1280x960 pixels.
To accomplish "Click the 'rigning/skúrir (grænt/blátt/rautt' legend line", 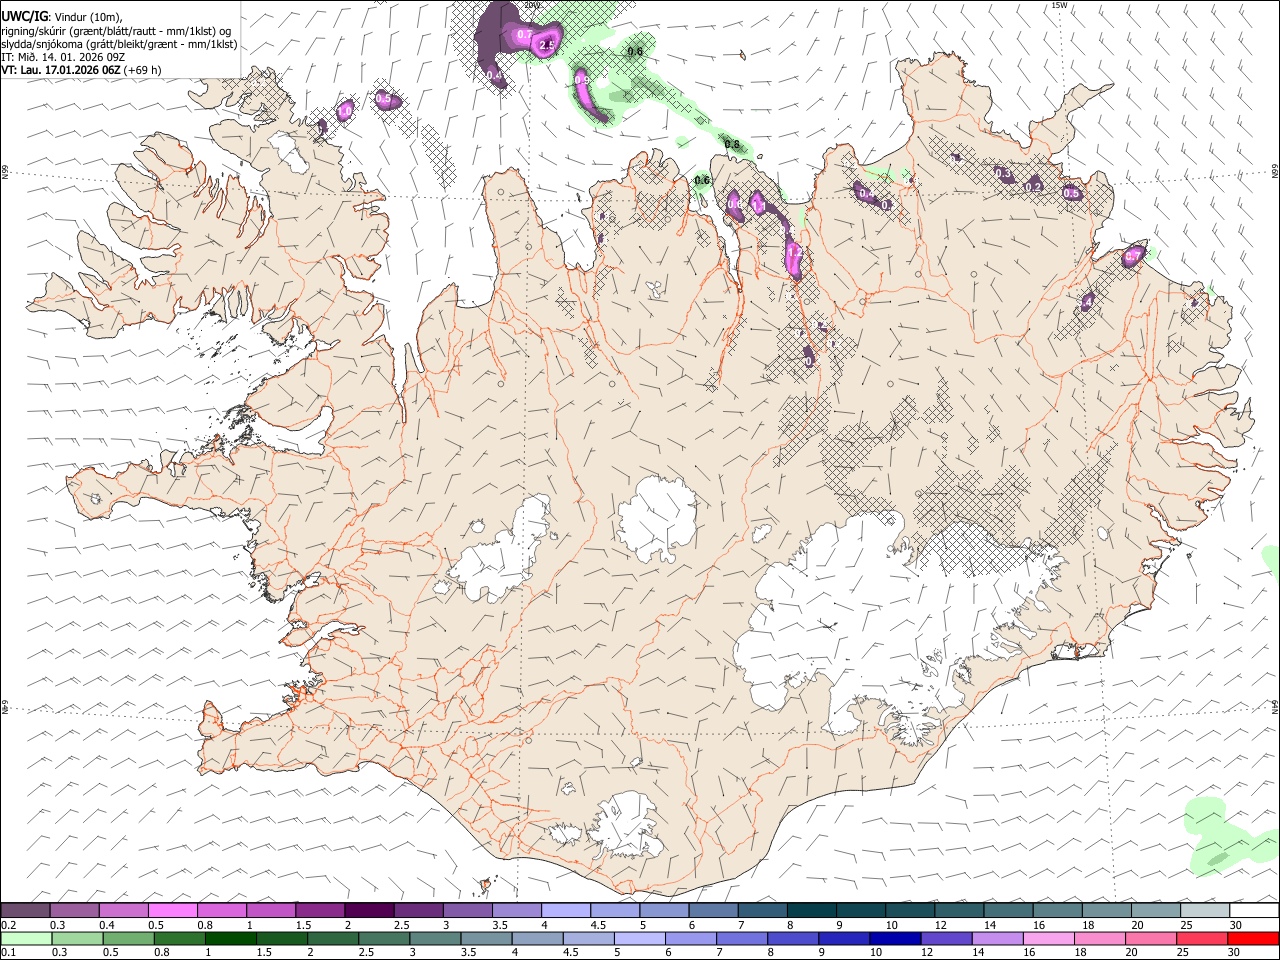I will coord(115,31).
